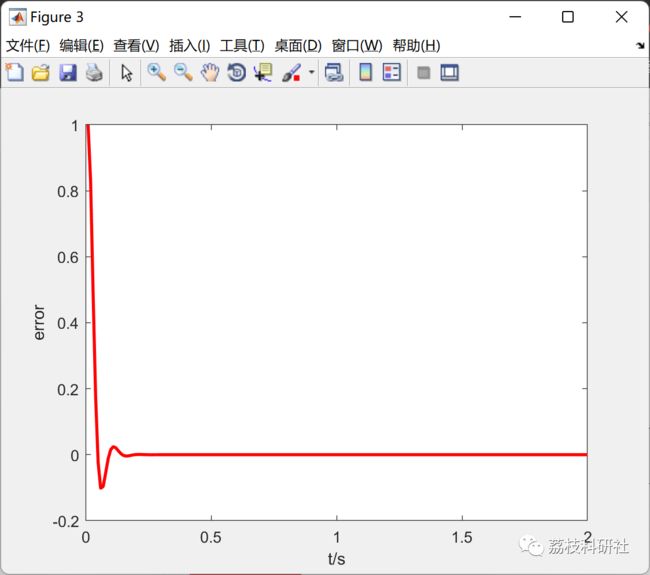The height and width of the screenshot is (575, 650).
Task: Save the figure using the floppy disk icon
Action: pos(68,73)
